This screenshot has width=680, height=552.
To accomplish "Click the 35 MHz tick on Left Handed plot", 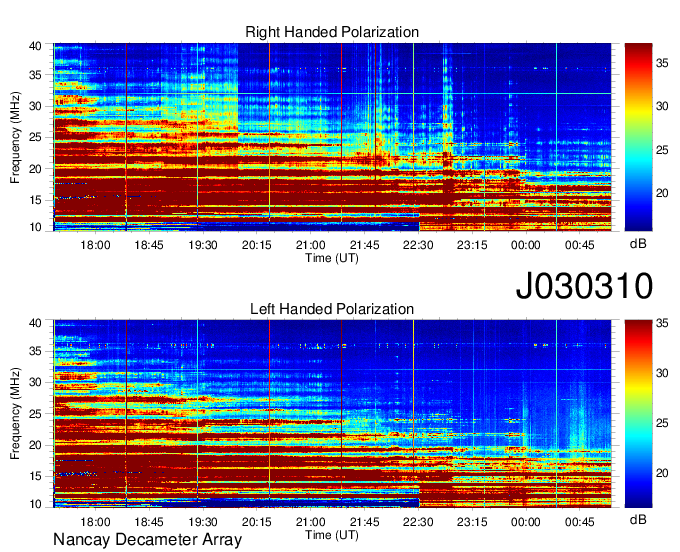I will 35,352.
